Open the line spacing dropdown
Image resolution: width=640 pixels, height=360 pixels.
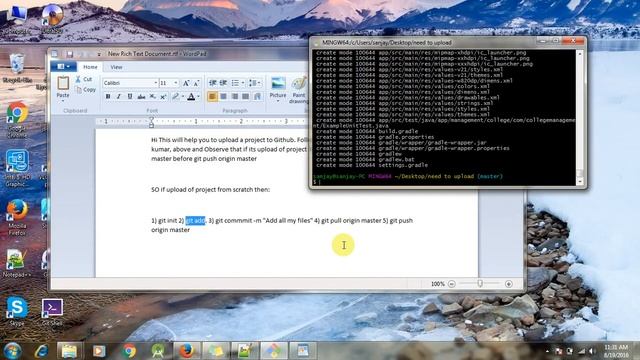(x=255, y=83)
